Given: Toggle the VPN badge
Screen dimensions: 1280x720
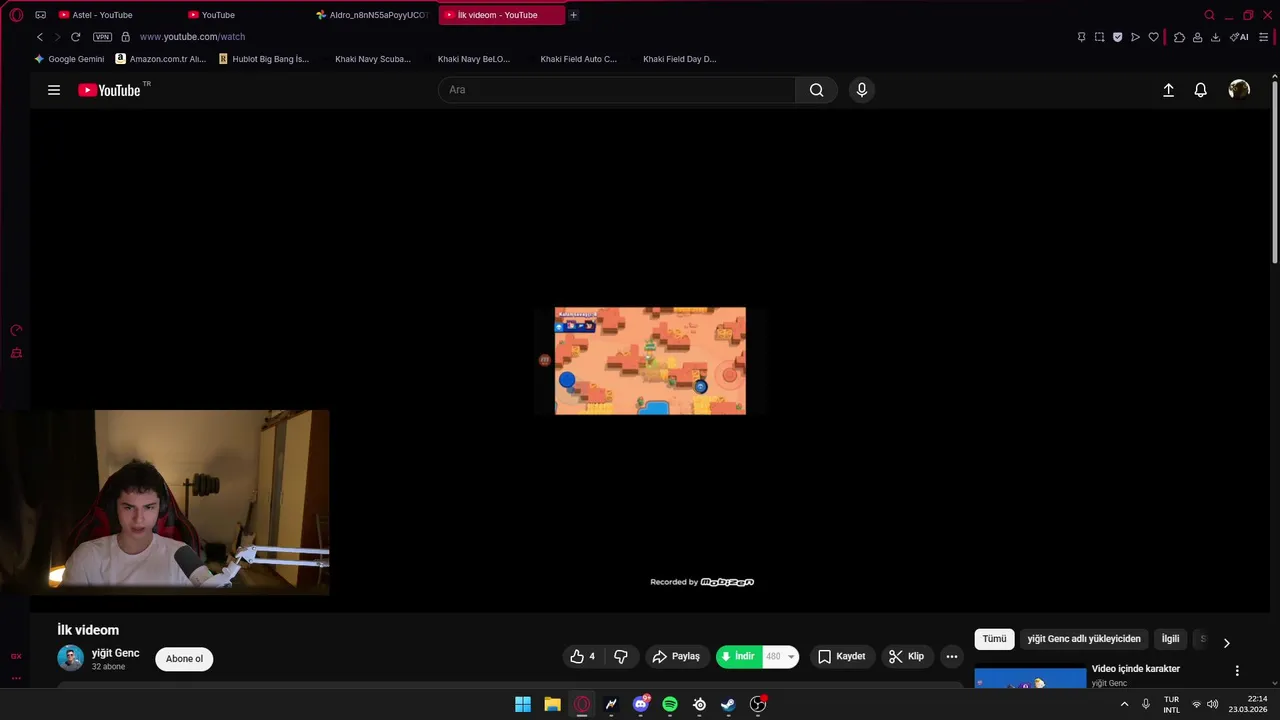Looking at the screenshot, I should click(102, 37).
